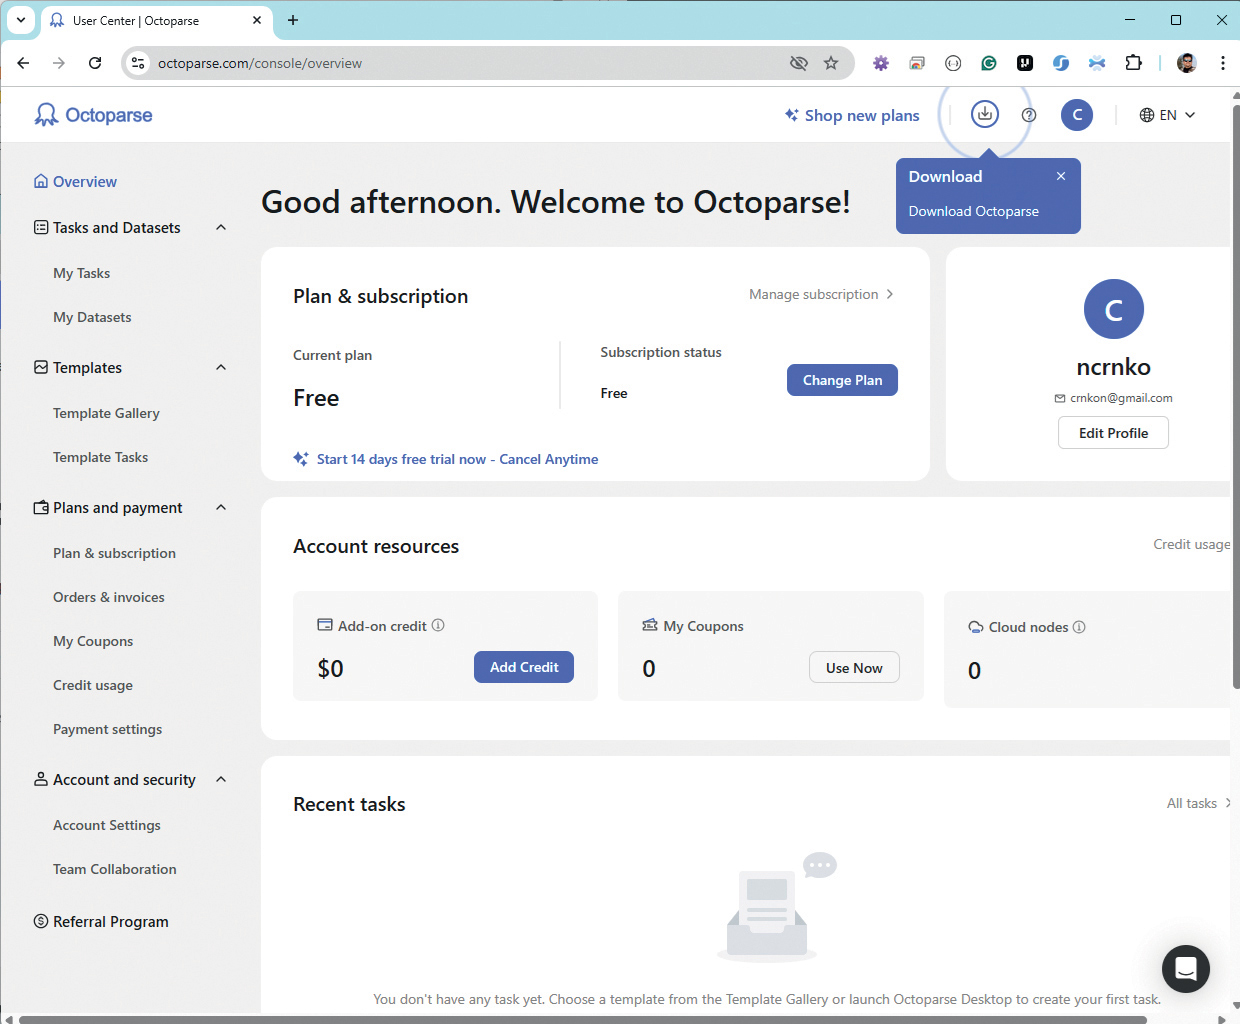Open Account Settings
Screen dimensions: 1240x1024
(x=107, y=825)
